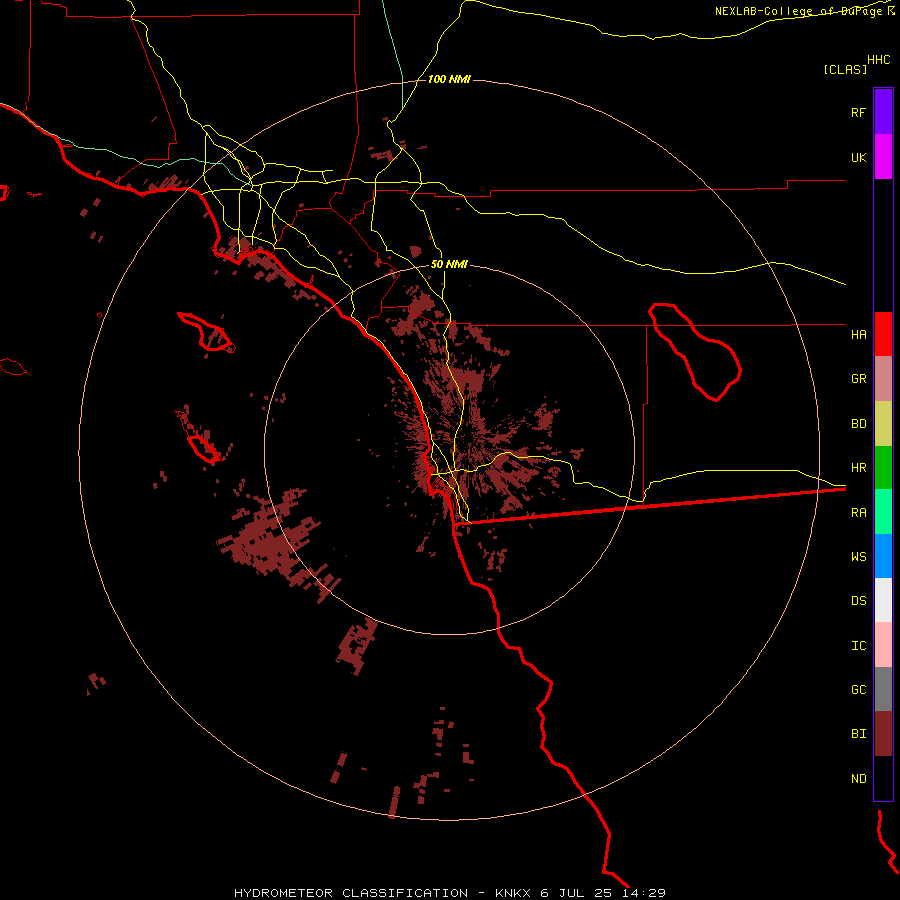
Task: Click the WS legend label
Action: (859, 556)
